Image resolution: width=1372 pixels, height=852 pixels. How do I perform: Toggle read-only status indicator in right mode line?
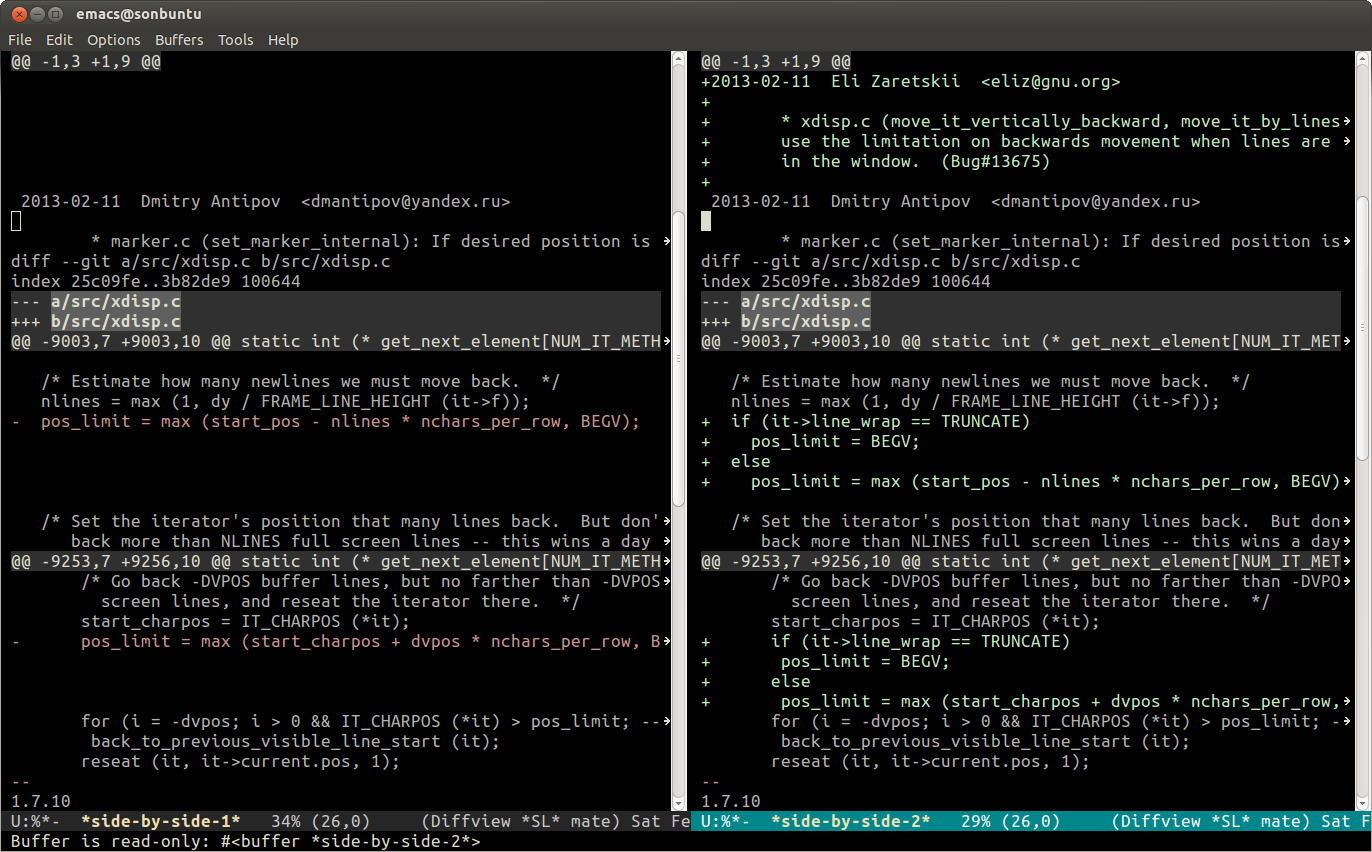pyautogui.click(x=721, y=822)
